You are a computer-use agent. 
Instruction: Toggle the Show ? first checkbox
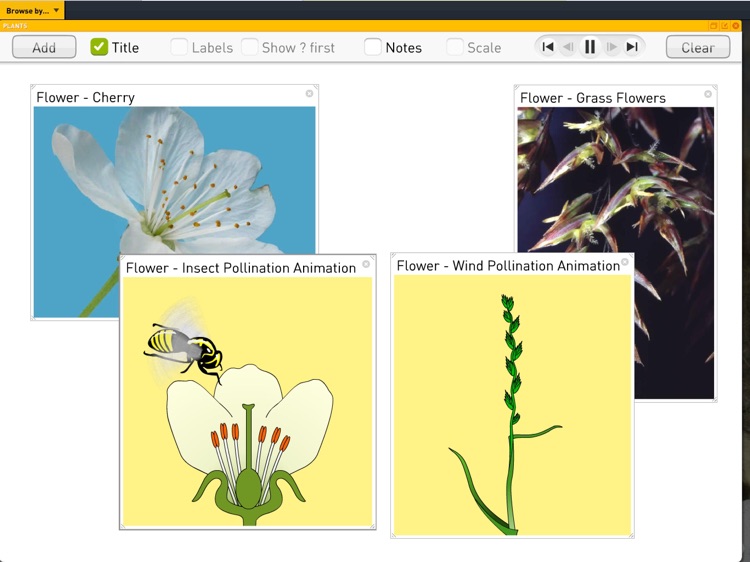point(250,47)
